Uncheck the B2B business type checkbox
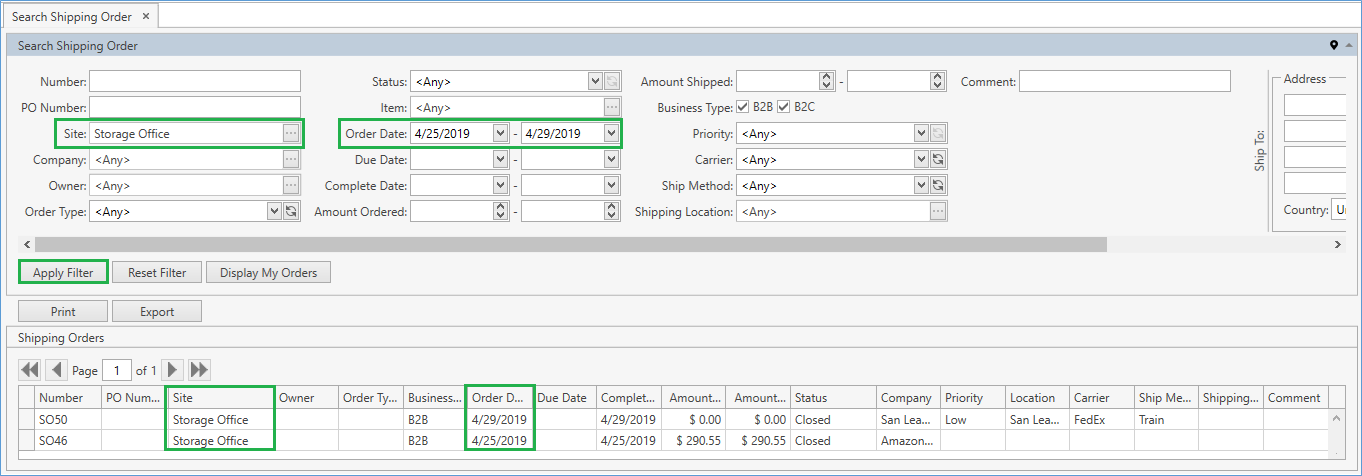1362x476 pixels. pyautogui.click(x=743, y=107)
